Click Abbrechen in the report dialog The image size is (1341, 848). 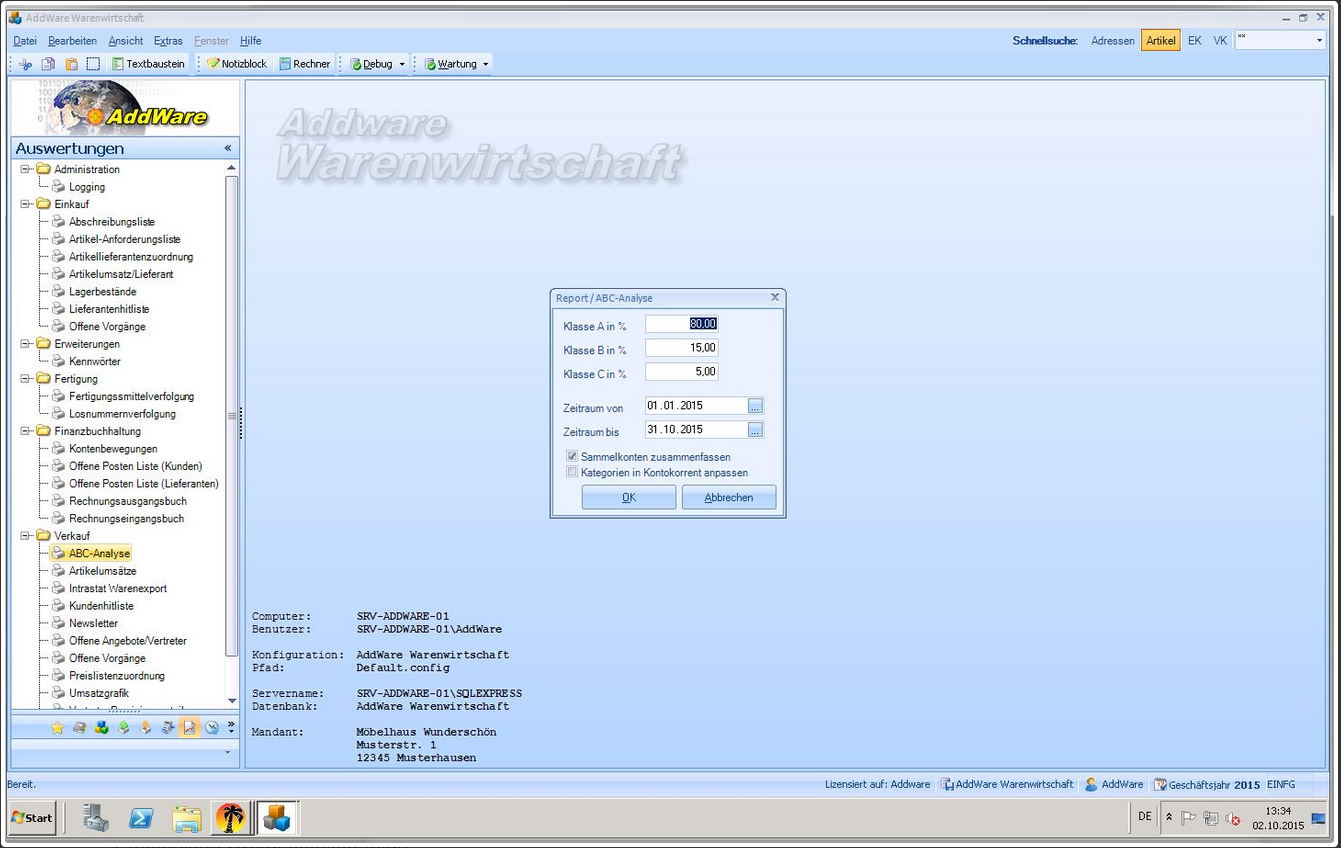[x=729, y=498]
